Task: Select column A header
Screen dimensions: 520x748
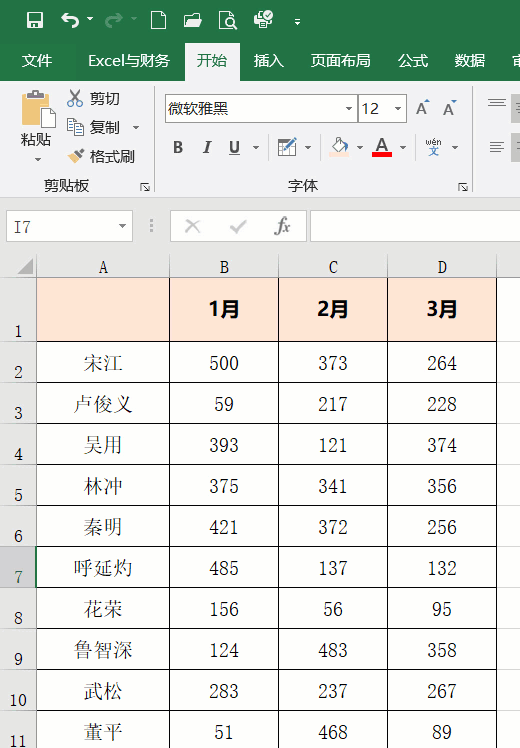Action: tap(103, 267)
